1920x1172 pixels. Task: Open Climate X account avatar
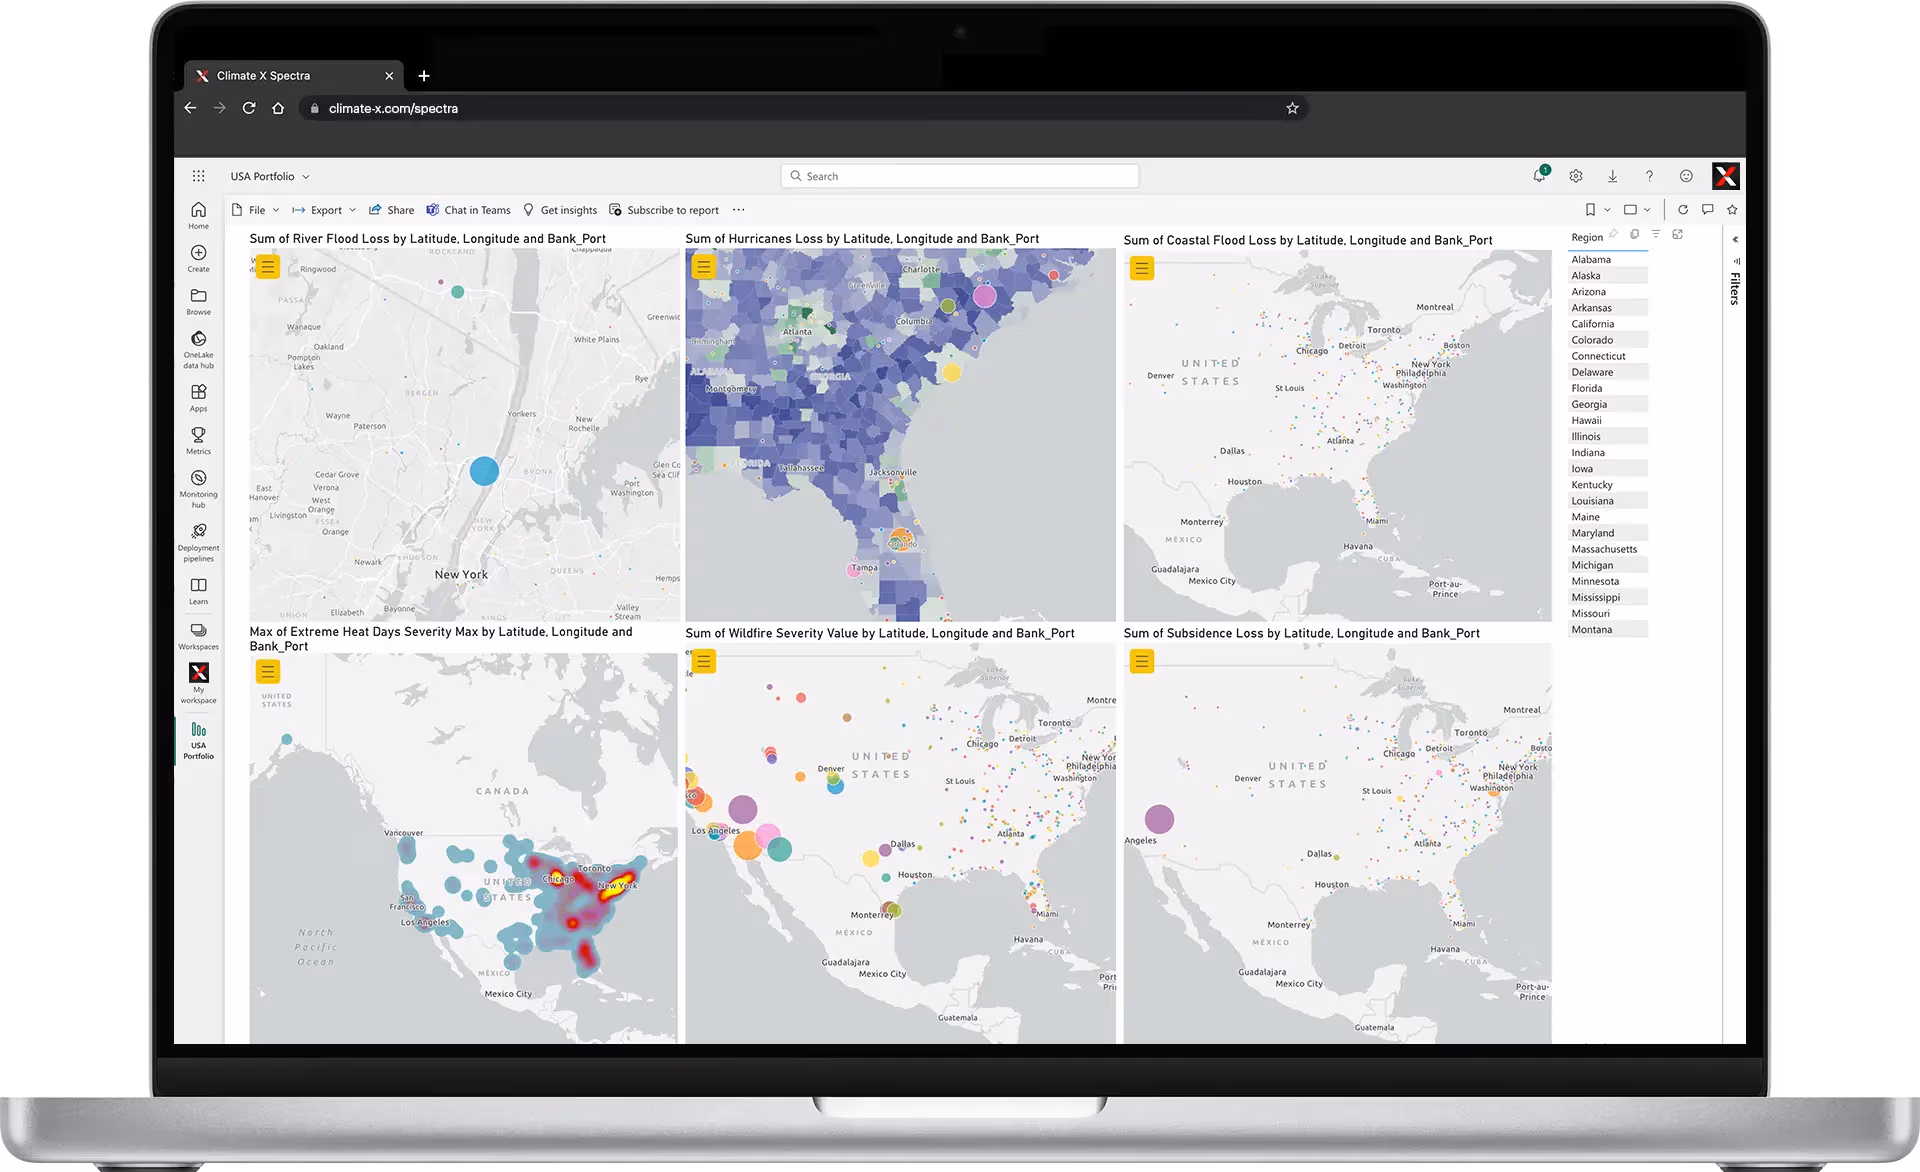pos(1725,176)
